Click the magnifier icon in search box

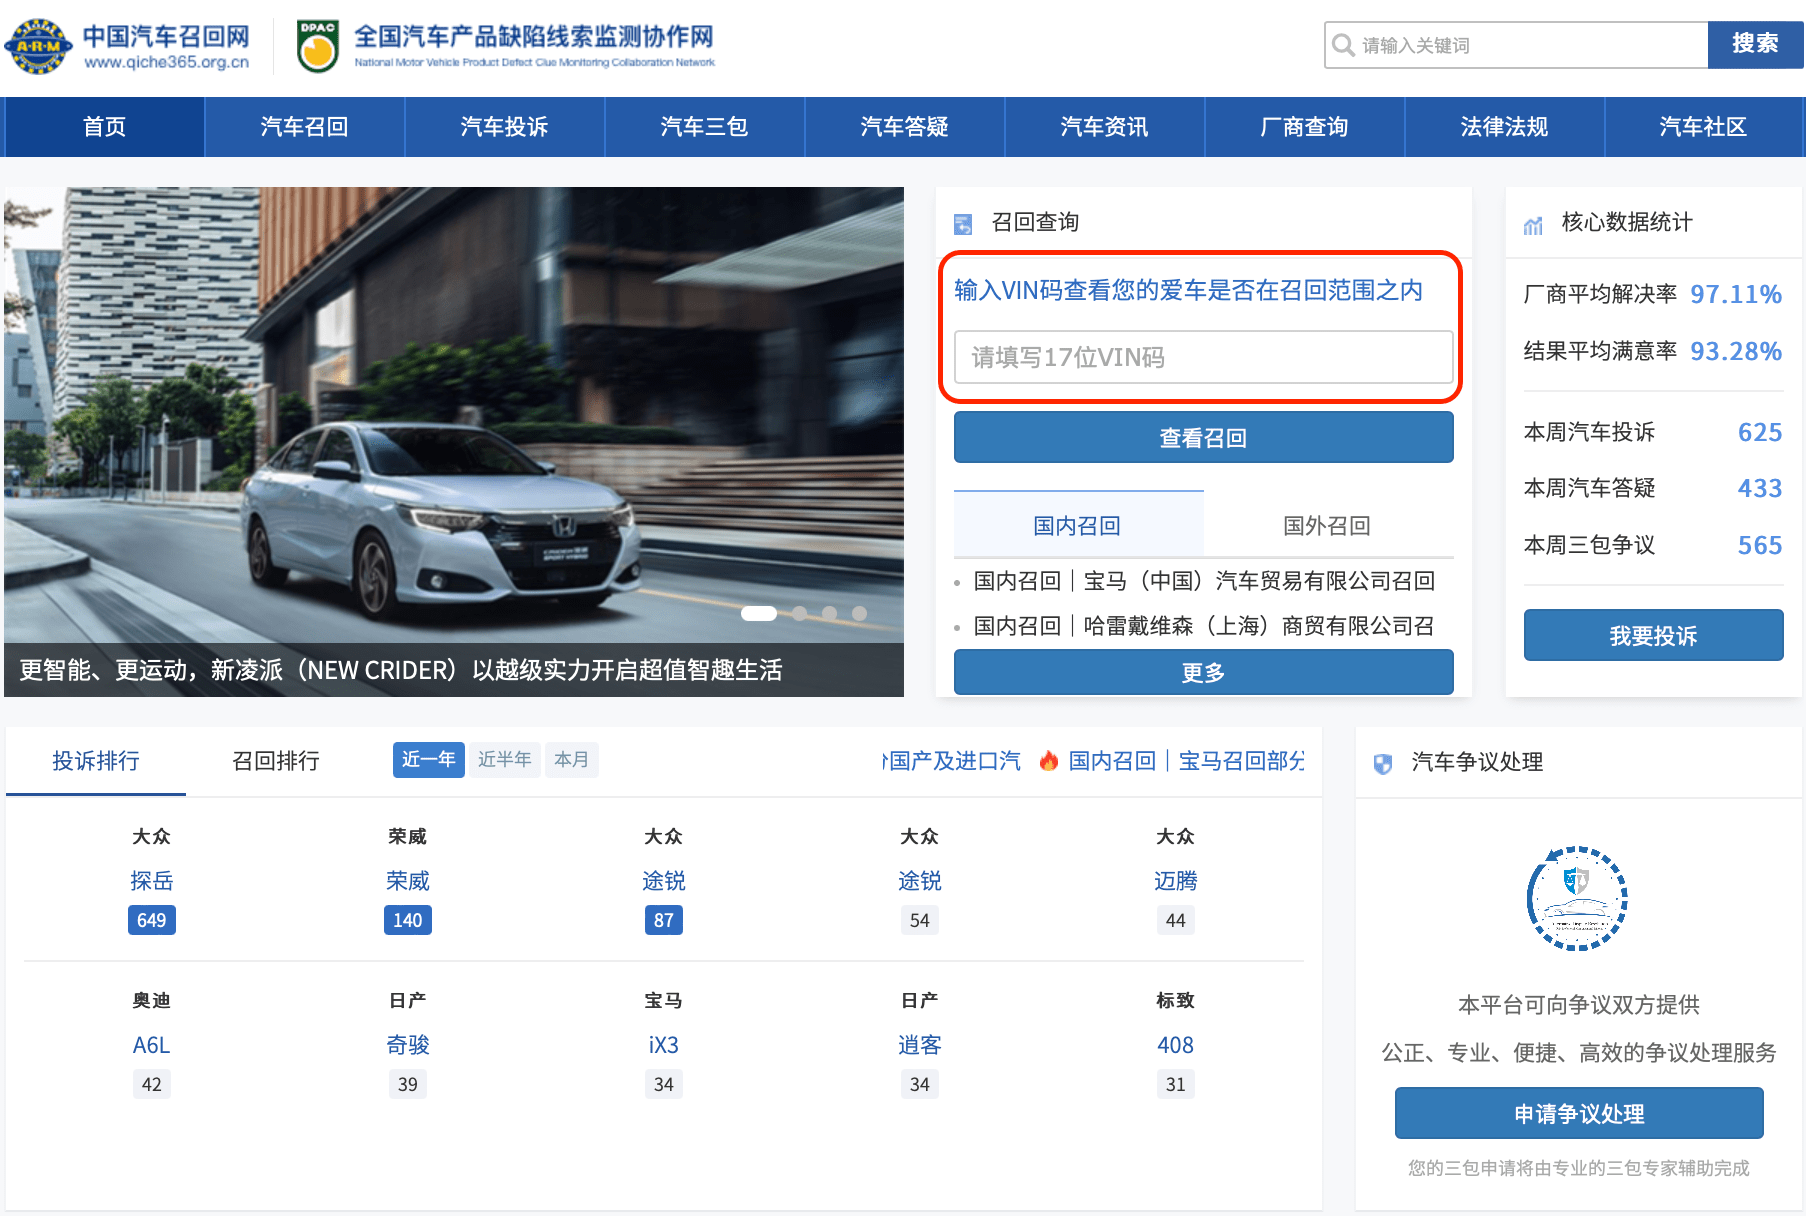click(x=1343, y=45)
